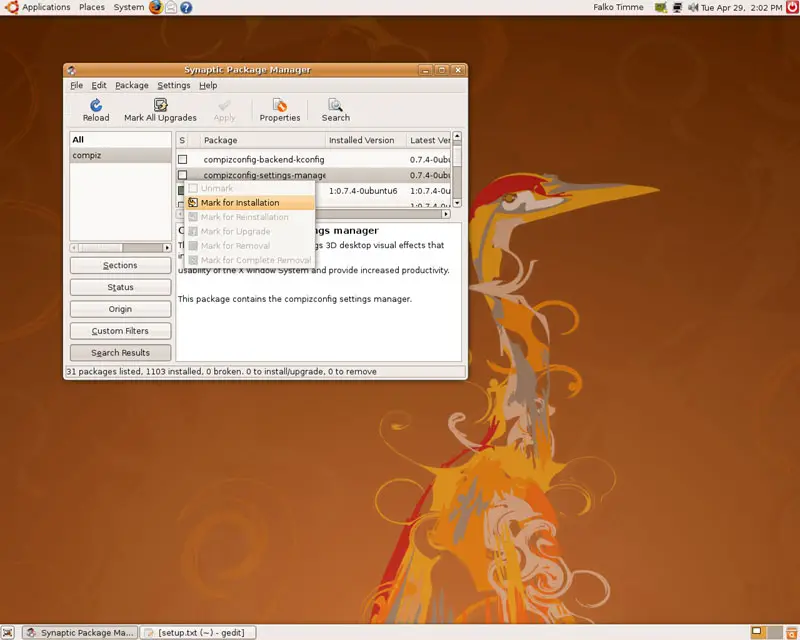Screen dimensions: 800x640
Task: Click Mark for Removal menu entry
Action: pos(249,245)
